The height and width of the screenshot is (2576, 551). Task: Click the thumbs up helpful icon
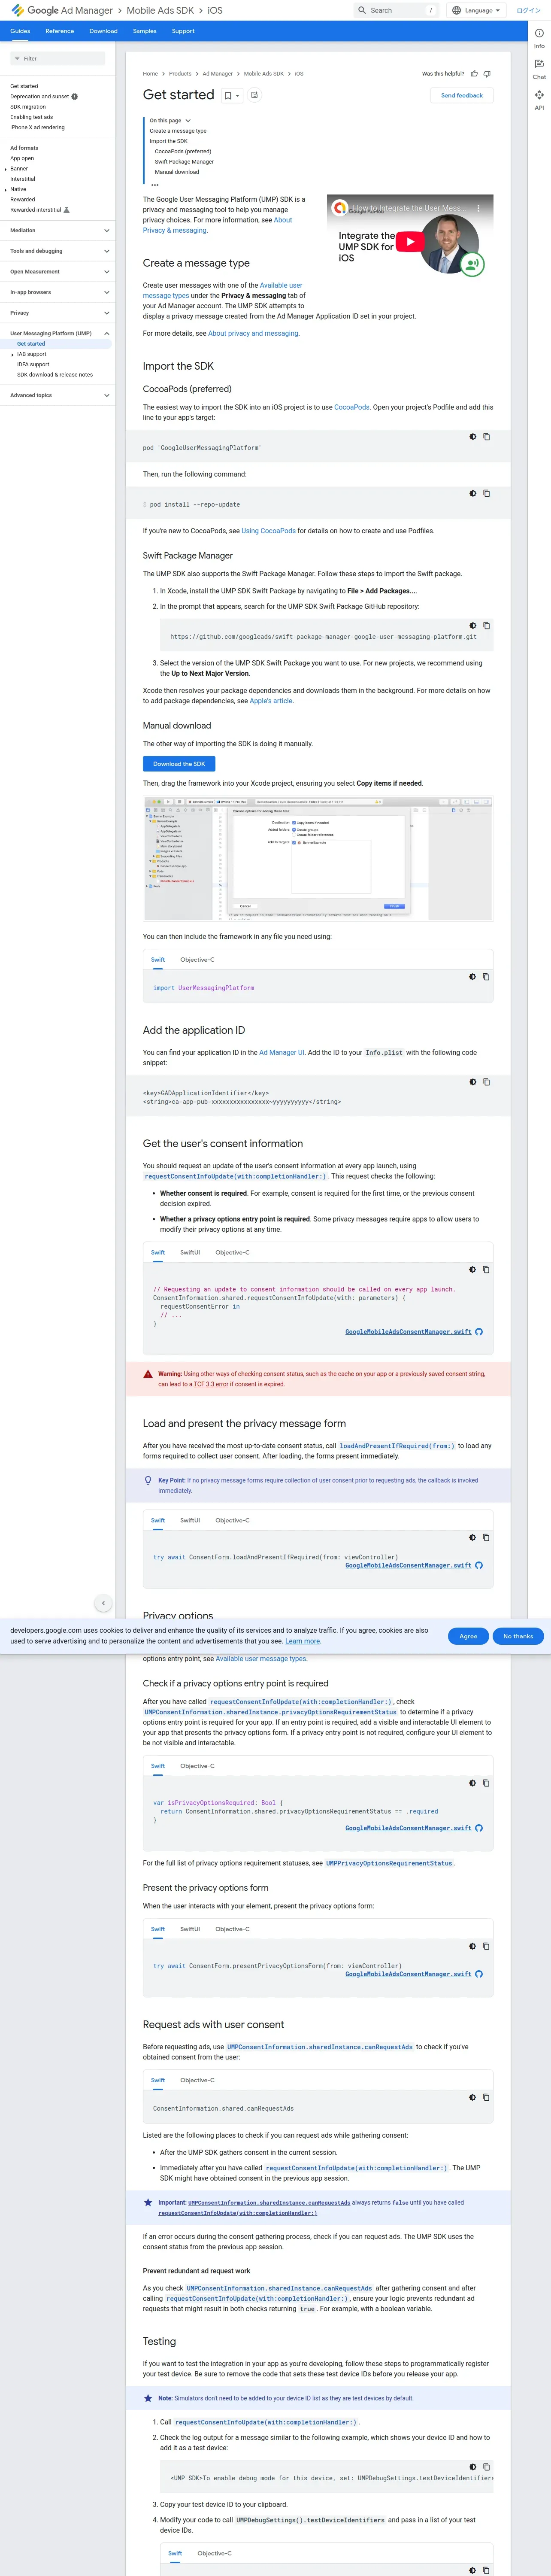474,73
